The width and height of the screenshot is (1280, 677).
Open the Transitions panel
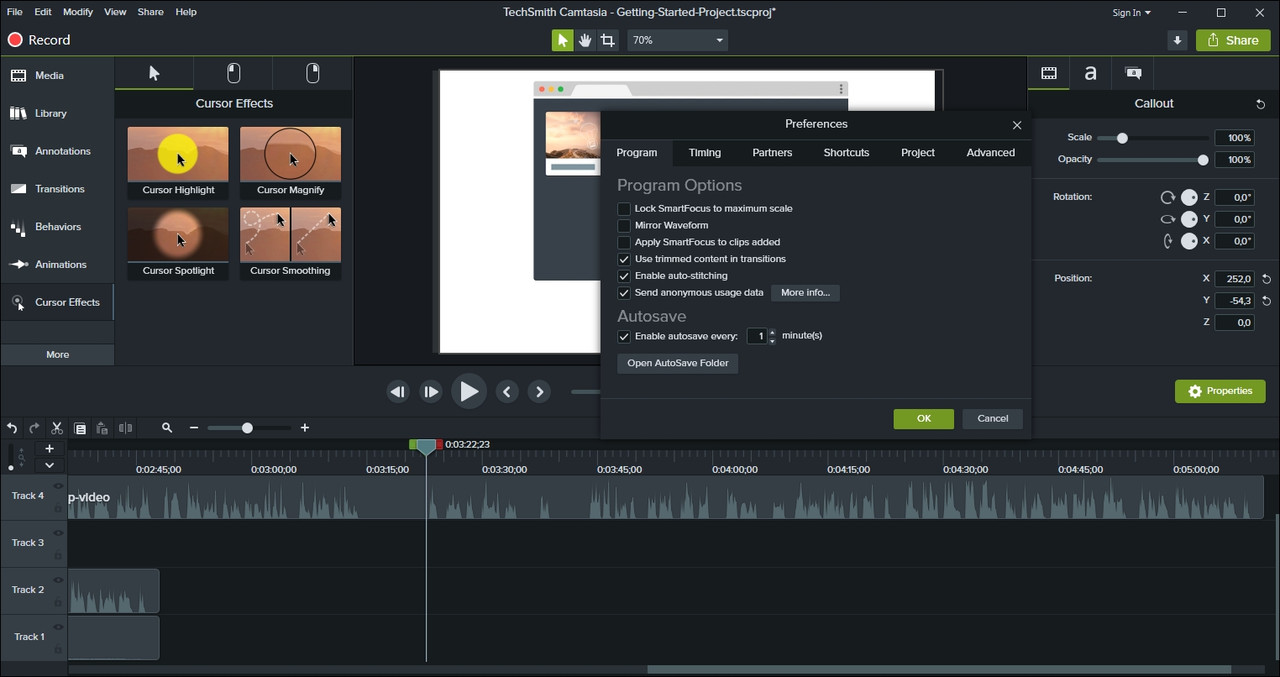pyautogui.click(x=57, y=189)
